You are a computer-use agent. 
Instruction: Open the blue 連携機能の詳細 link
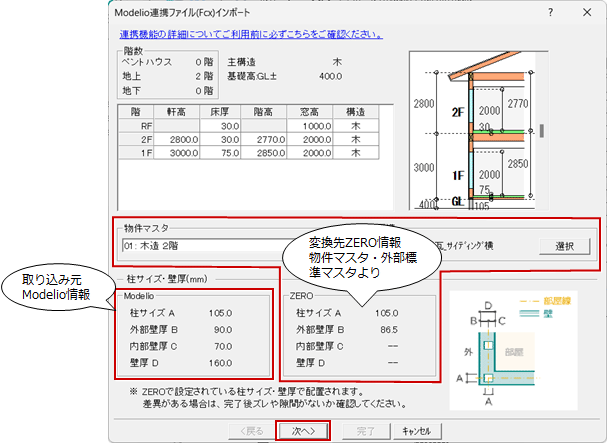point(251,34)
